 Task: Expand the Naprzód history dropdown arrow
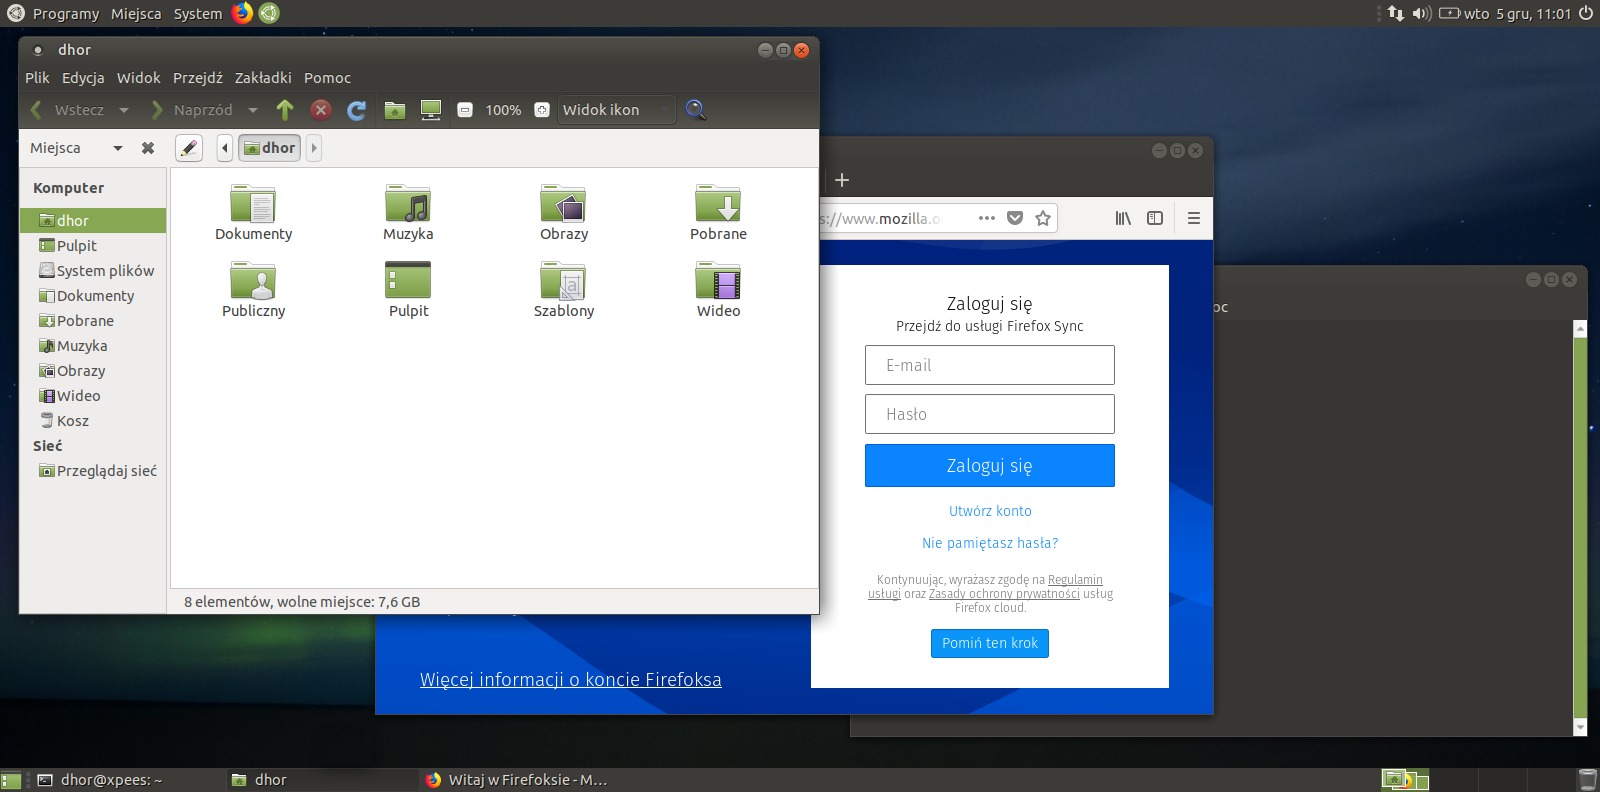[253, 110]
